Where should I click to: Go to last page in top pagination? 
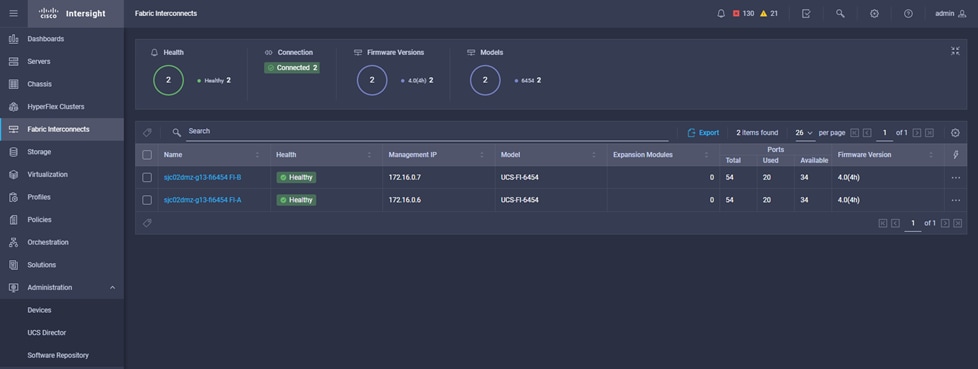pos(929,133)
